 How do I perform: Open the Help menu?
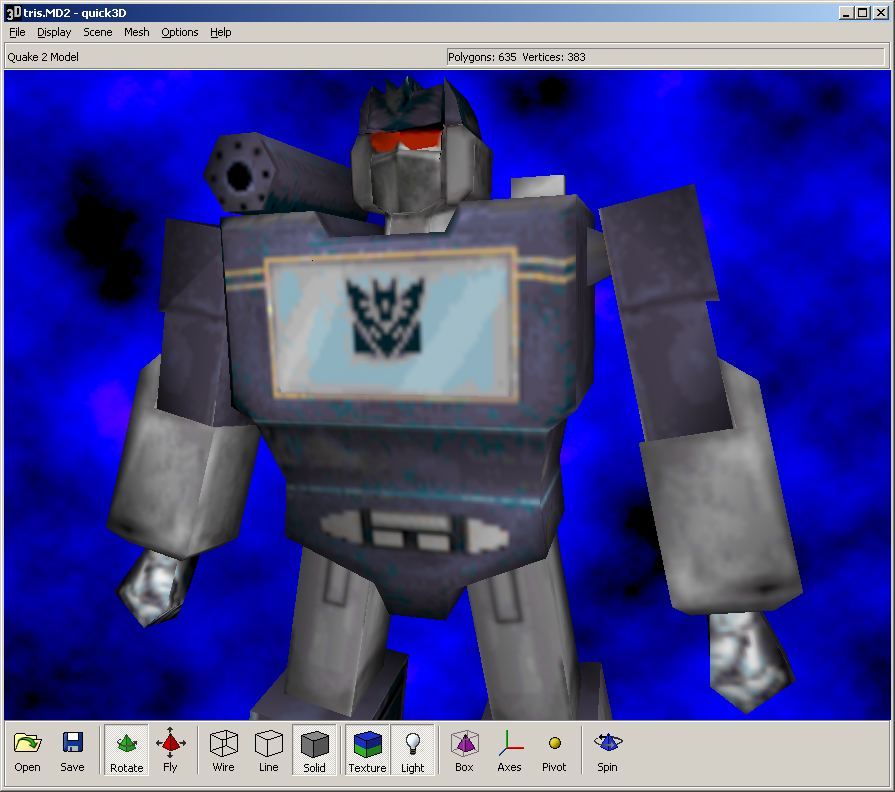click(221, 32)
